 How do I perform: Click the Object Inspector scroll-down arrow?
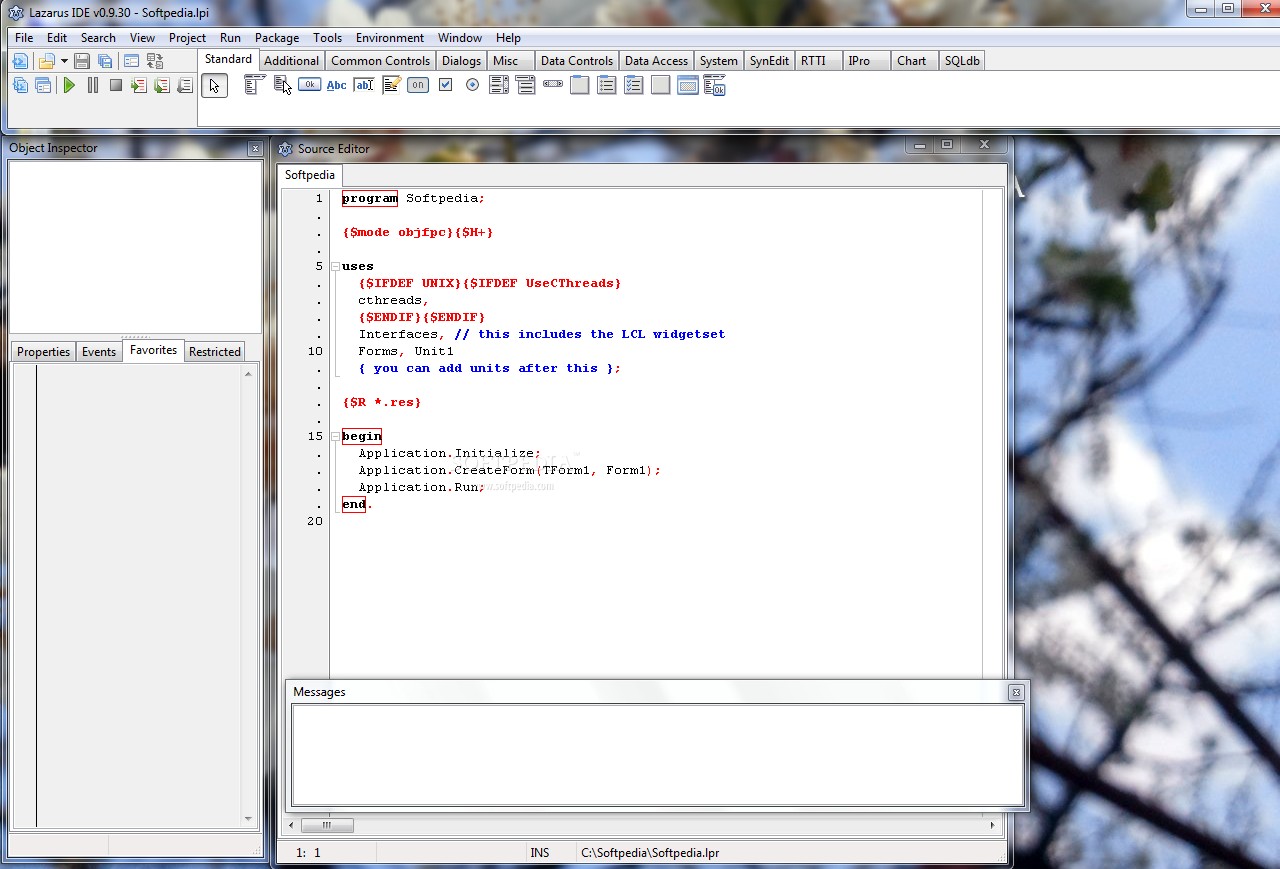point(249,819)
